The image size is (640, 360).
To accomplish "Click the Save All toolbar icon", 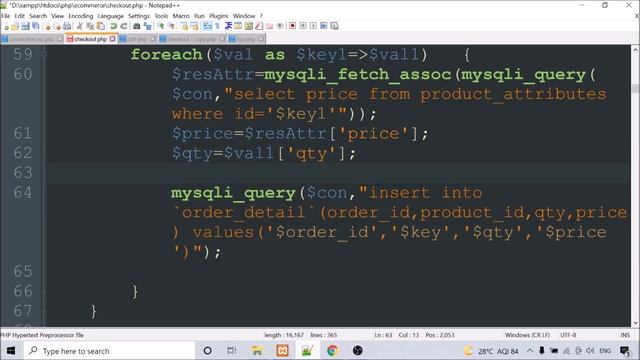I will click(x=36, y=26).
